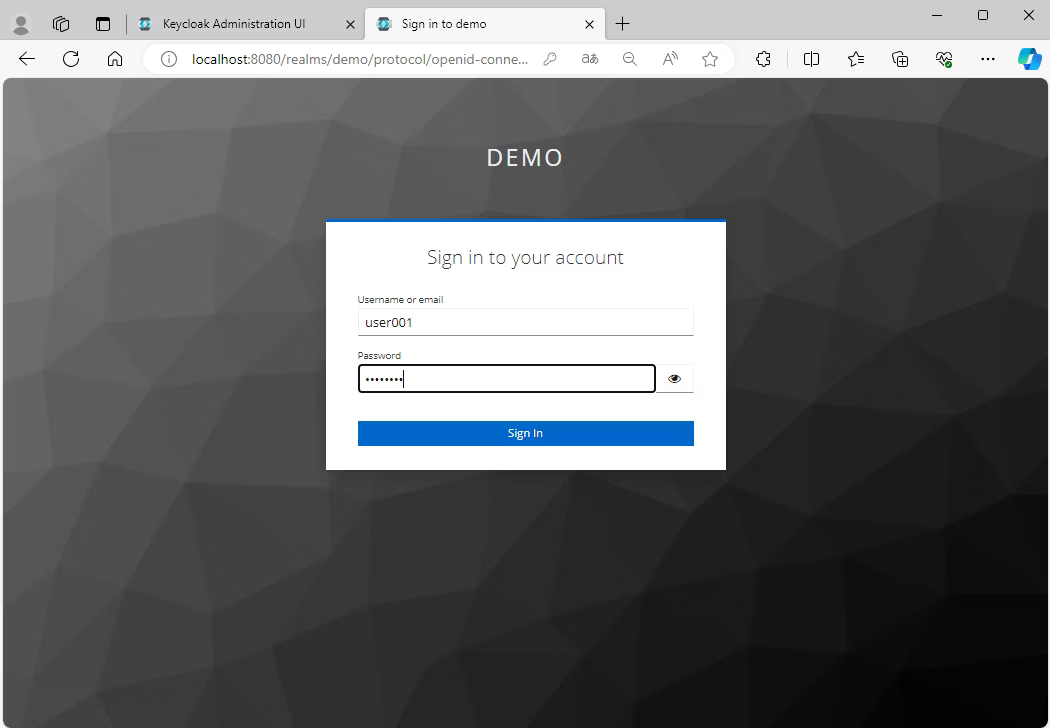Go back to the previous page
The height and width of the screenshot is (728, 1050).
(x=27, y=59)
